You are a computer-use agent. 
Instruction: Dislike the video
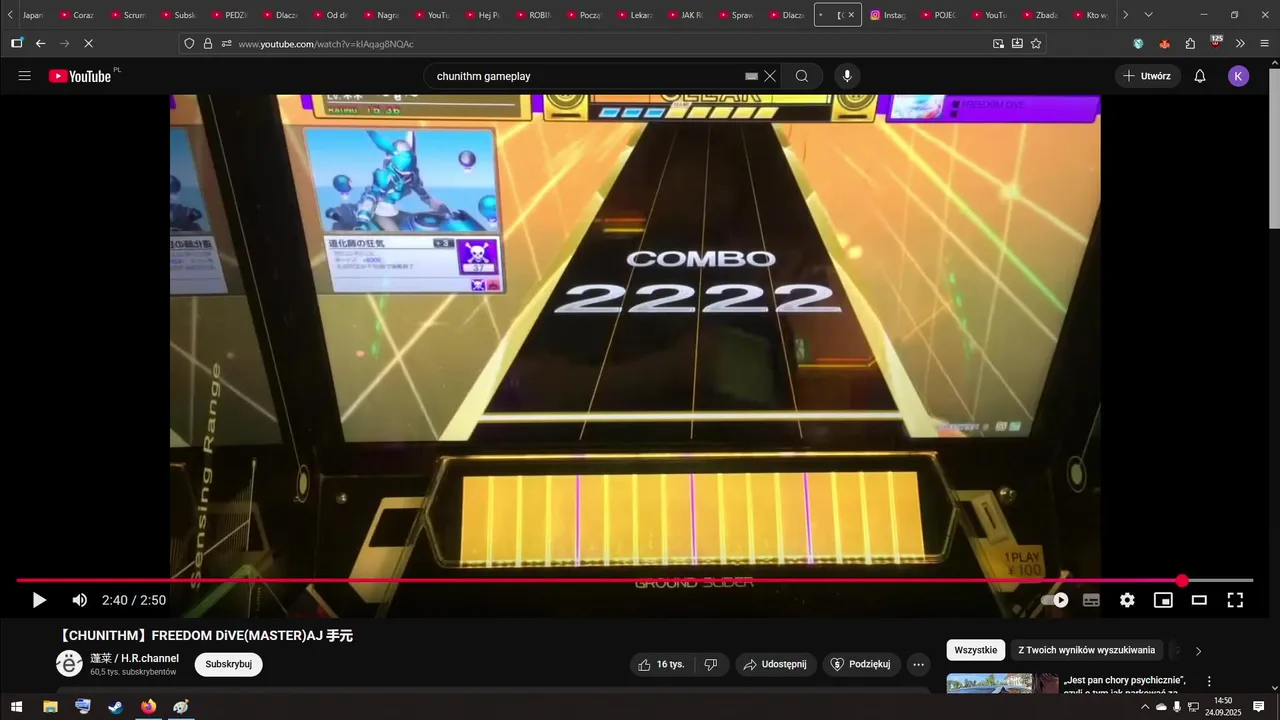pyautogui.click(x=711, y=664)
